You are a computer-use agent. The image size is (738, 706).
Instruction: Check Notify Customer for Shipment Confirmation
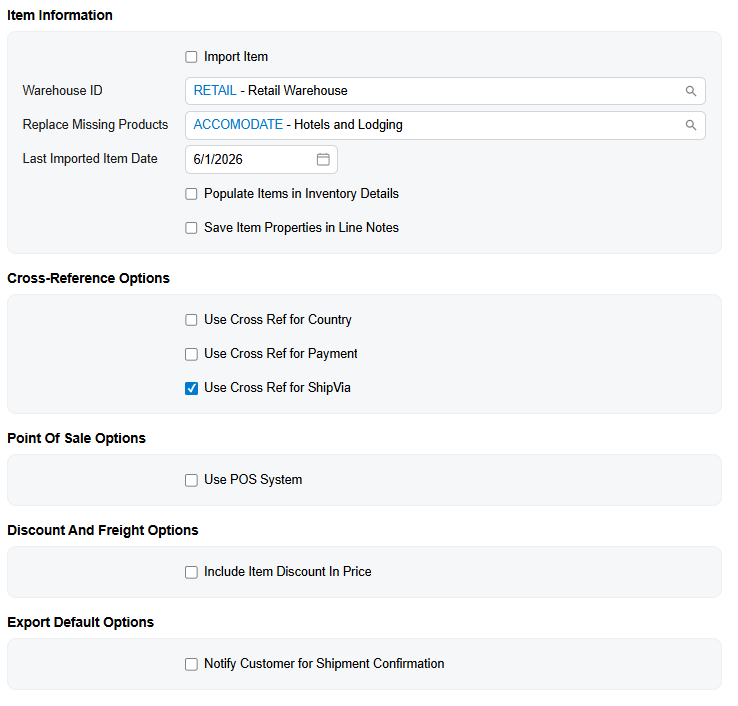(x=191, y=664)
